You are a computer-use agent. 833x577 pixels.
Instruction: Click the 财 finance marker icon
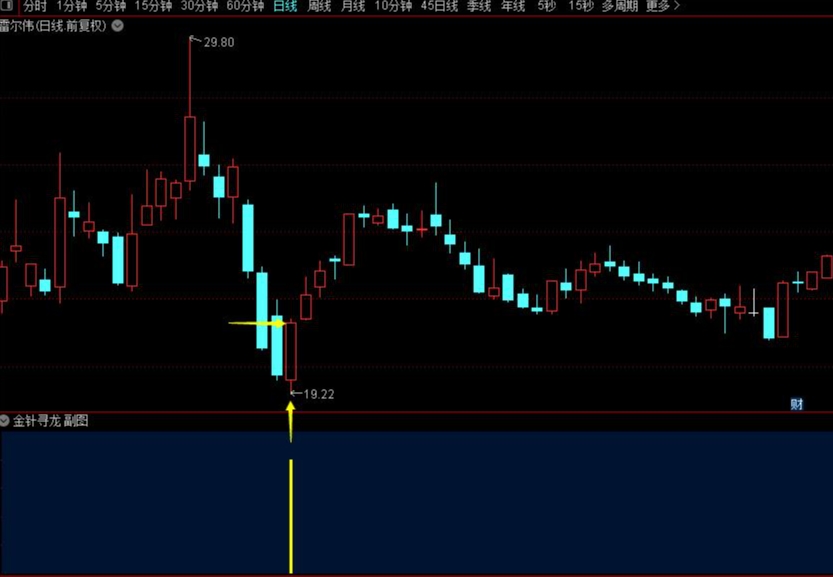pos(796,404)
